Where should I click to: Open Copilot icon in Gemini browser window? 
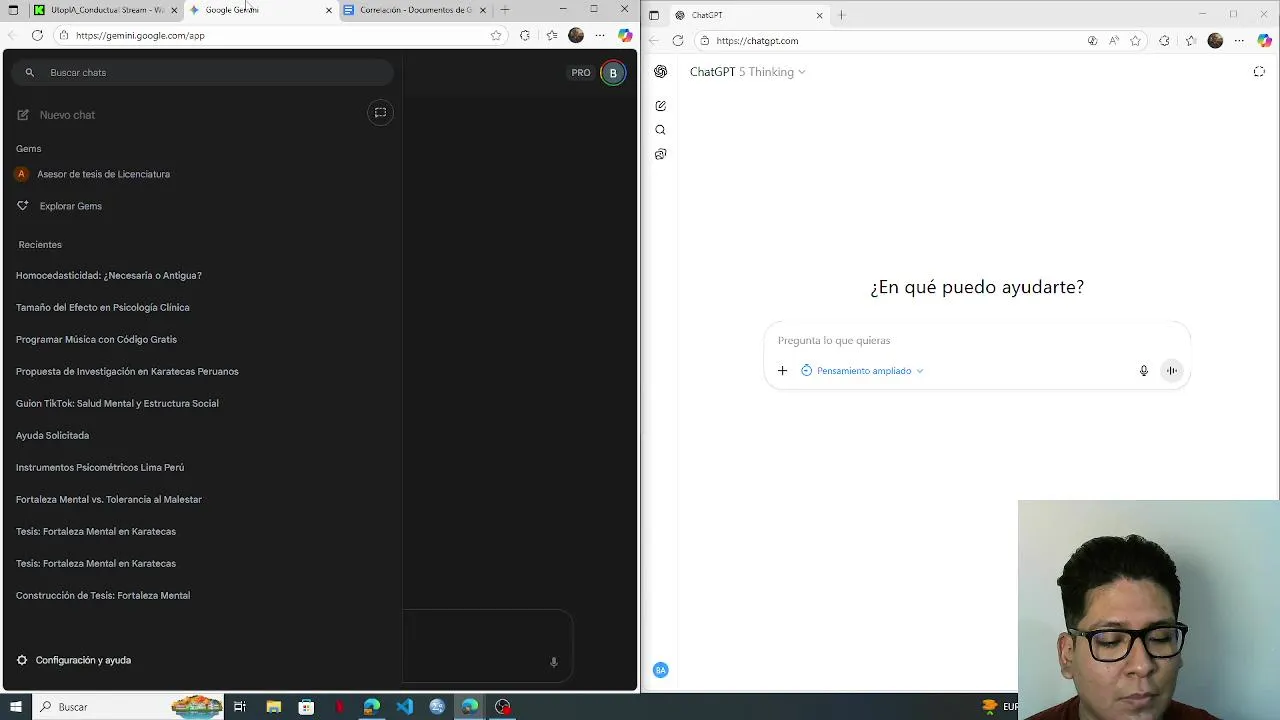(625, 35)
